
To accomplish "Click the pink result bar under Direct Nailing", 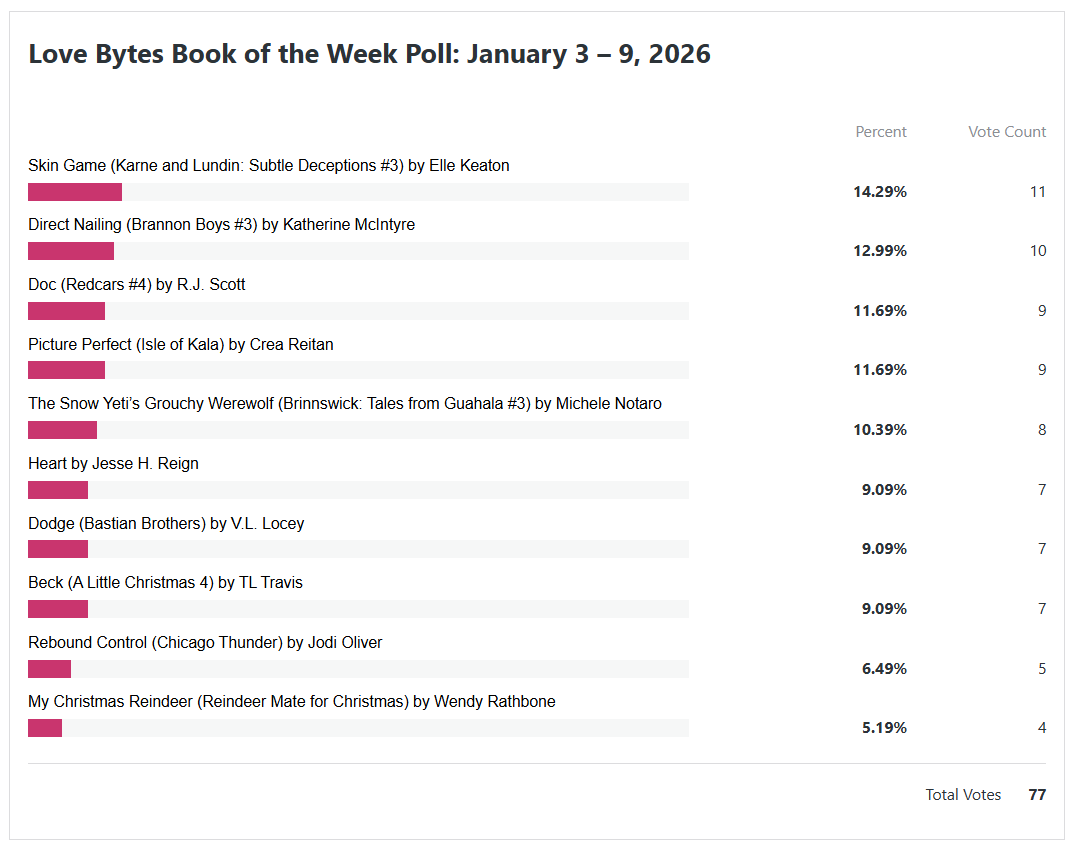I will [71, 251].
